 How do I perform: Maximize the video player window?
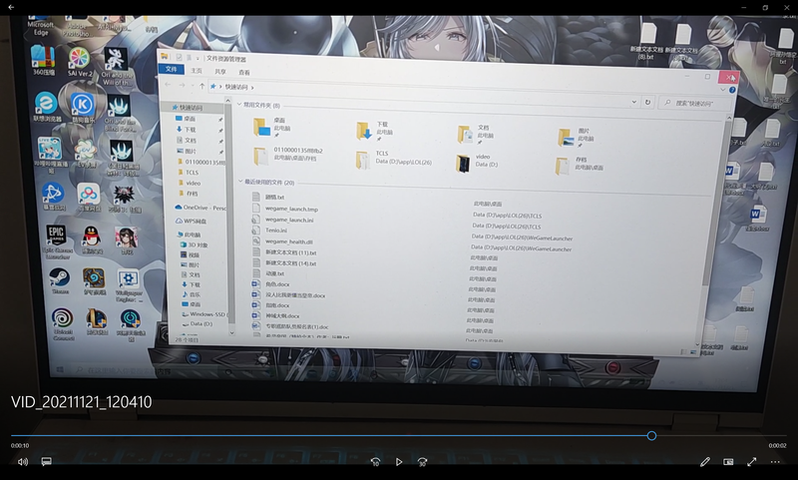pos(765,7)
